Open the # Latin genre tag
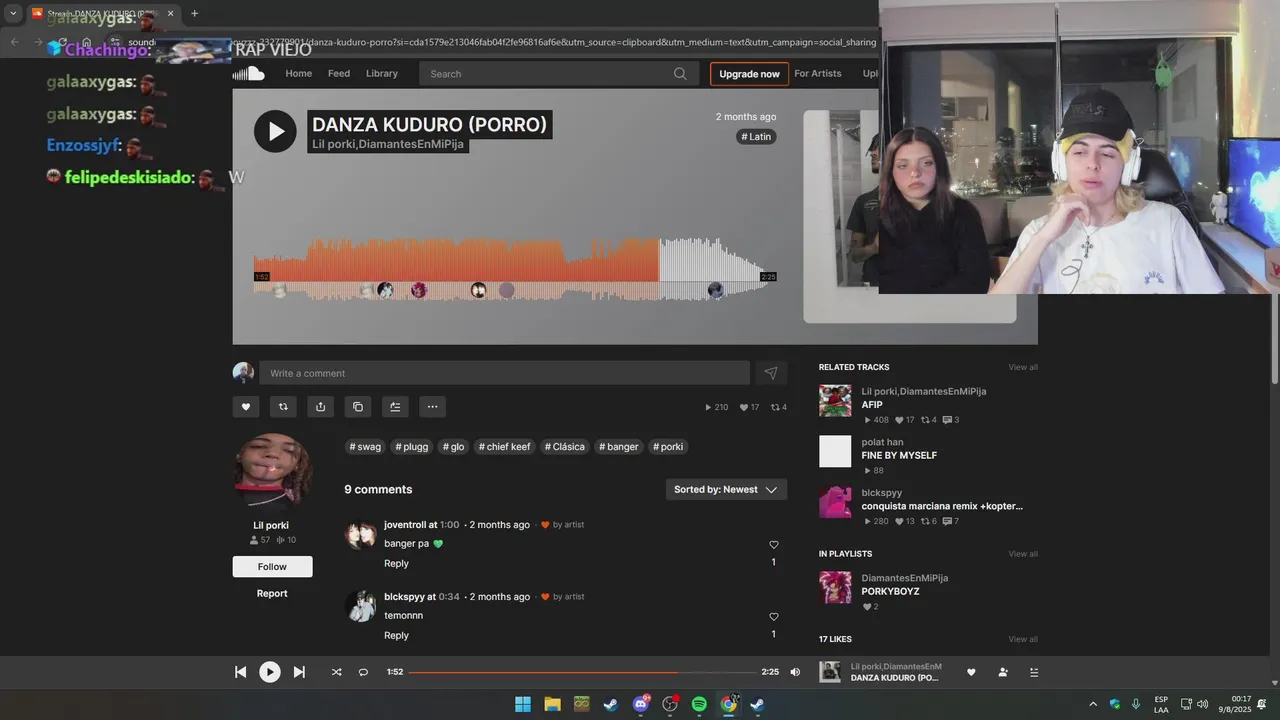This screenshot has height=720, width=1280. click(757, 137)
